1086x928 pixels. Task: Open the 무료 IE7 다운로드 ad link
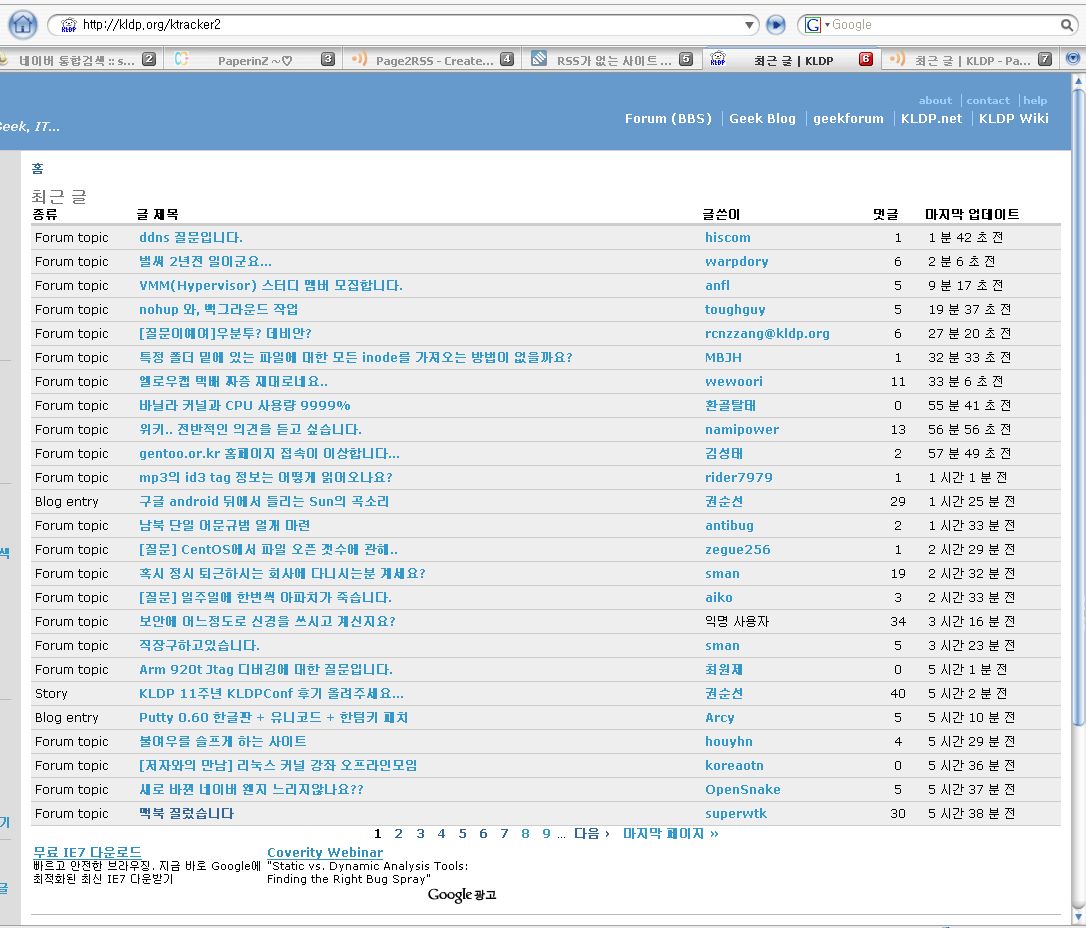pos(87,853)
